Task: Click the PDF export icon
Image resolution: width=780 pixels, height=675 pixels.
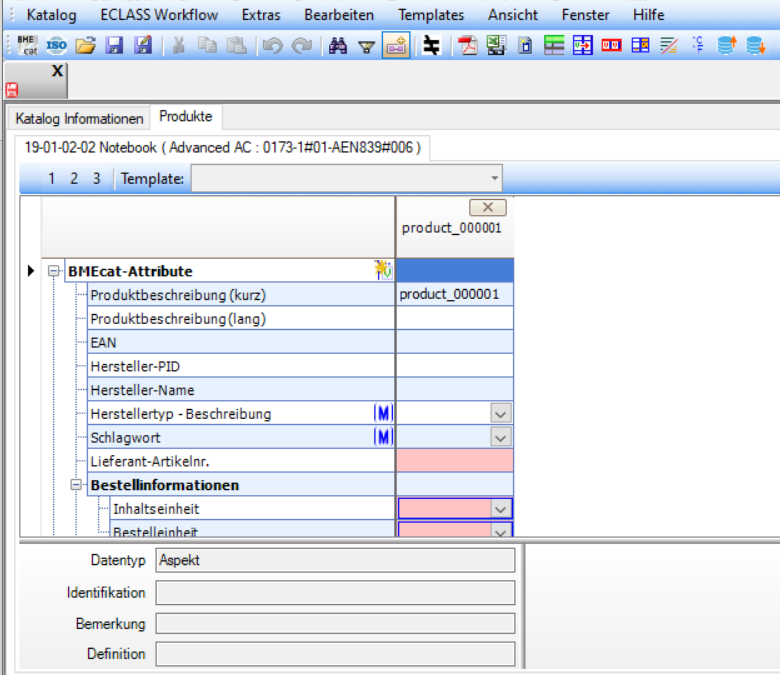Action: pos(467,45)
